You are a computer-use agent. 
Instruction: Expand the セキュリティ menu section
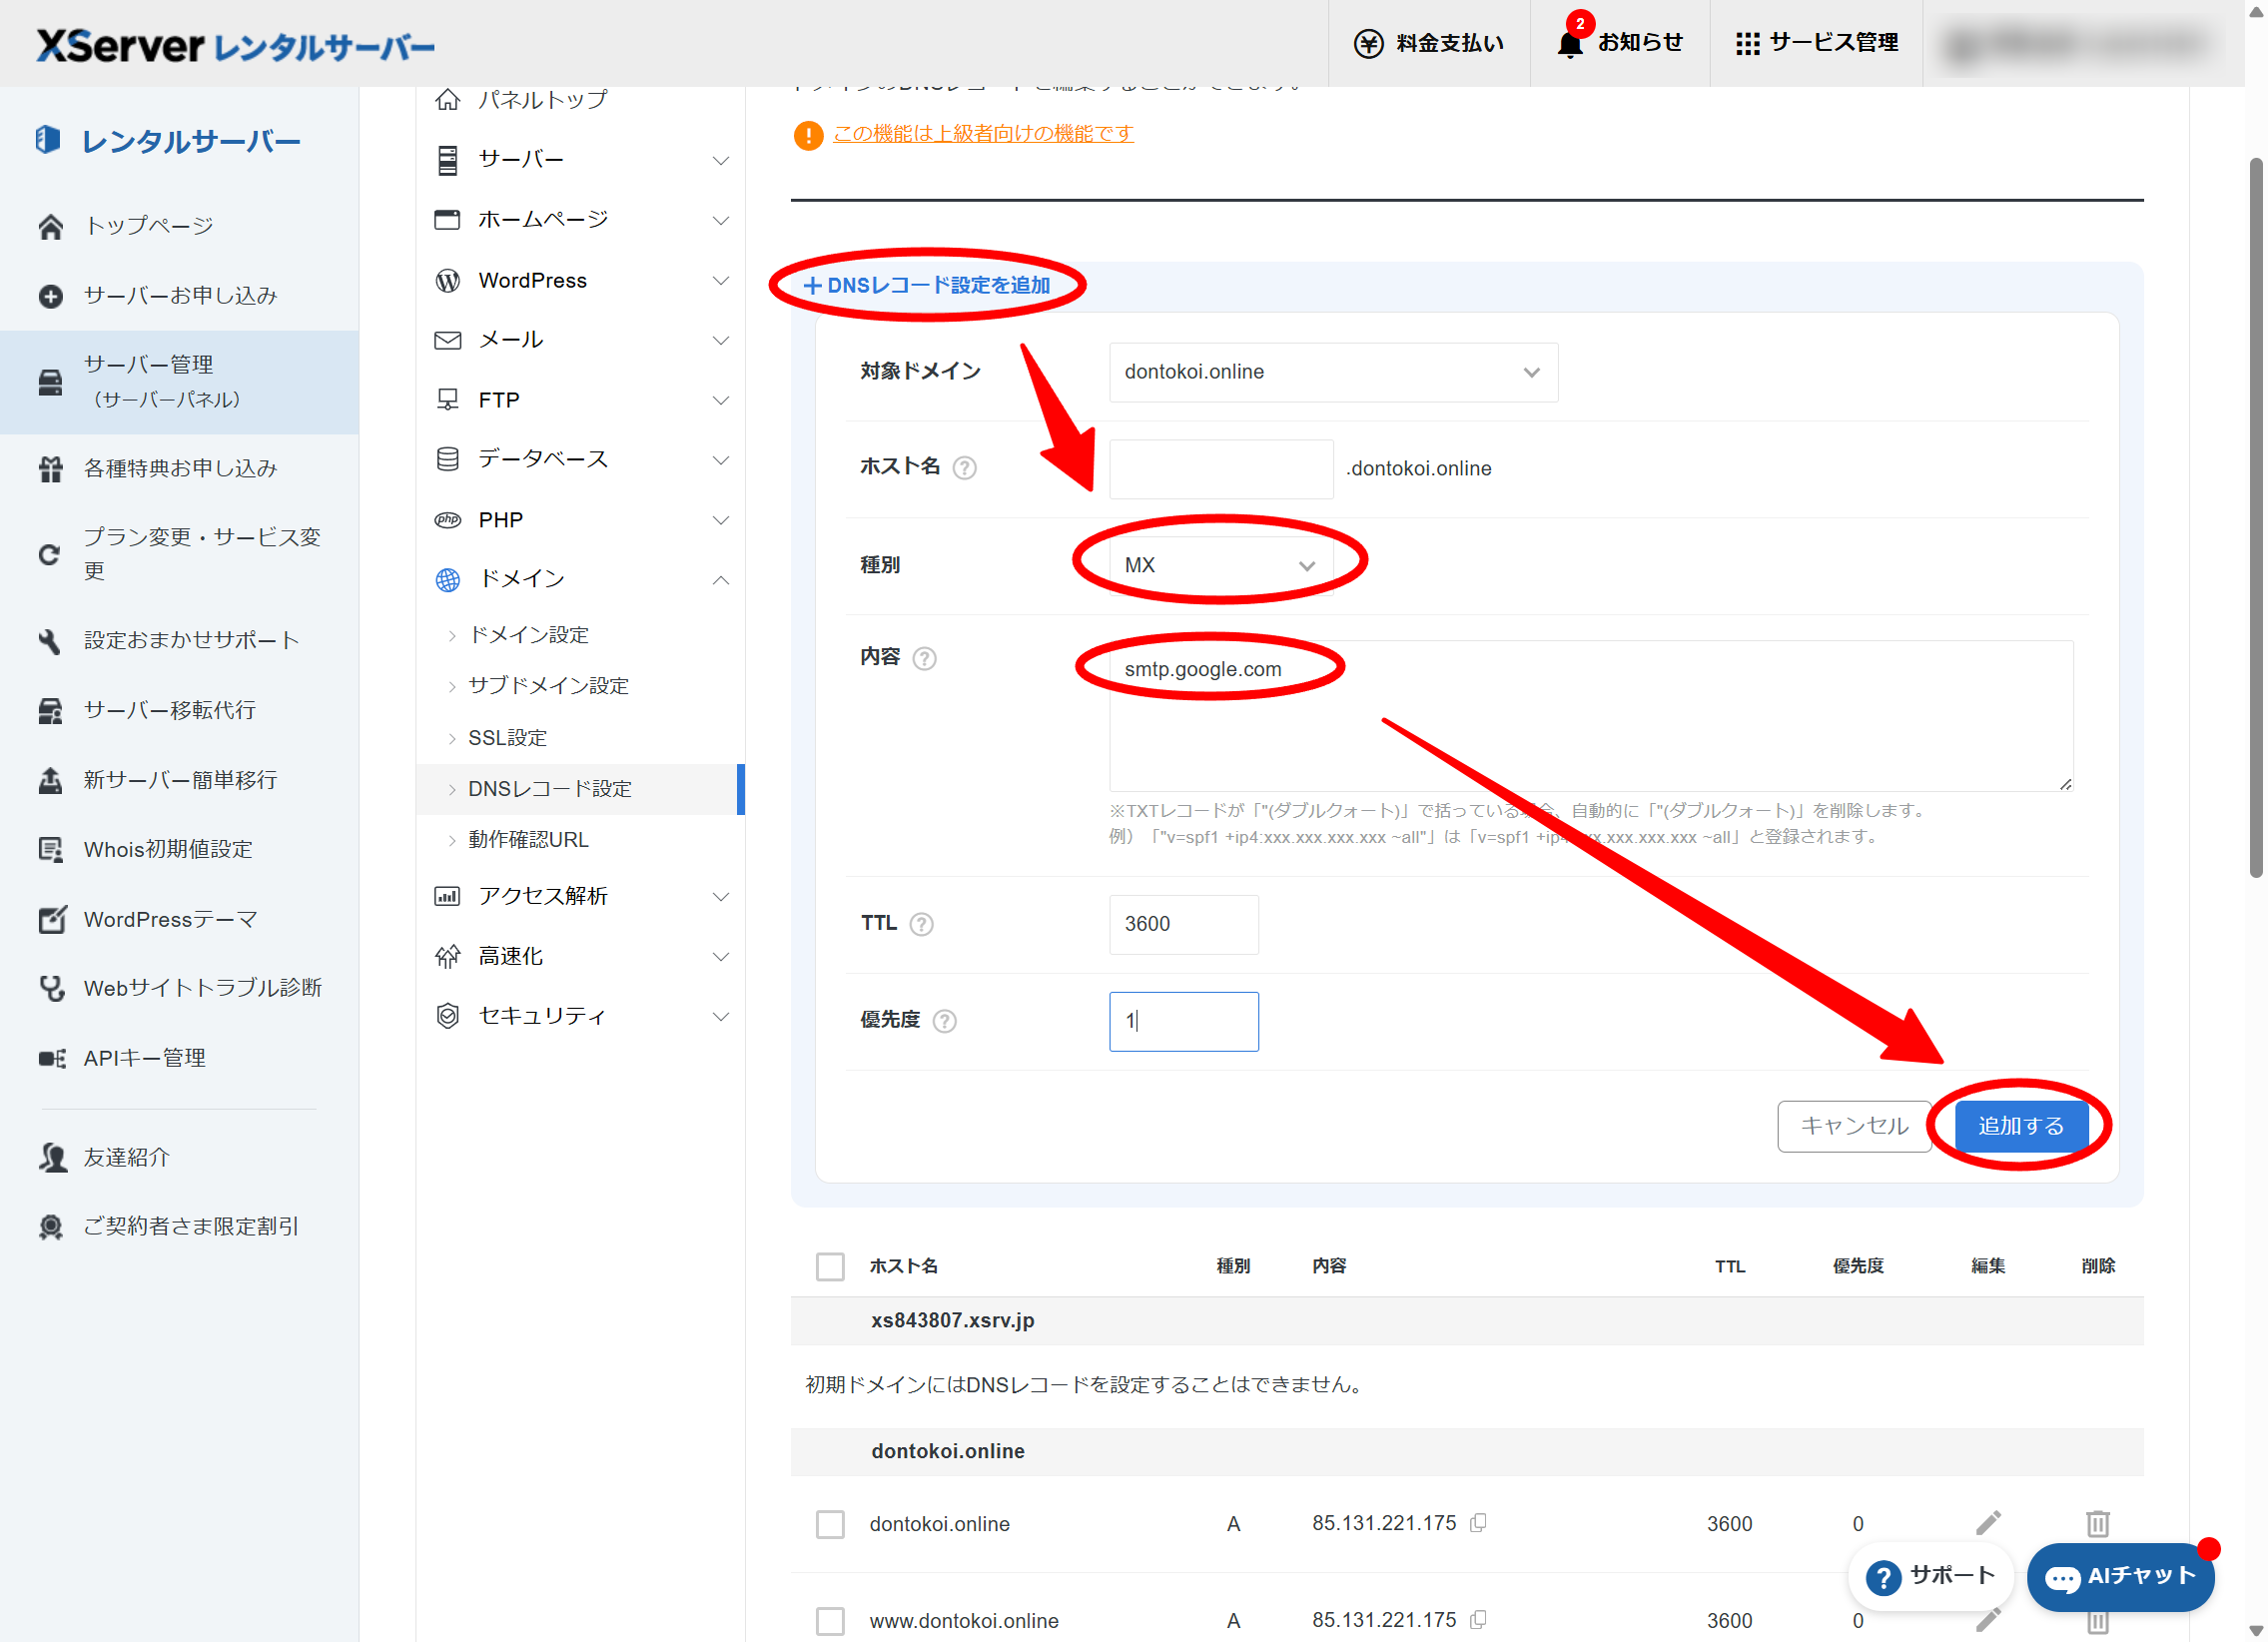583,1016
